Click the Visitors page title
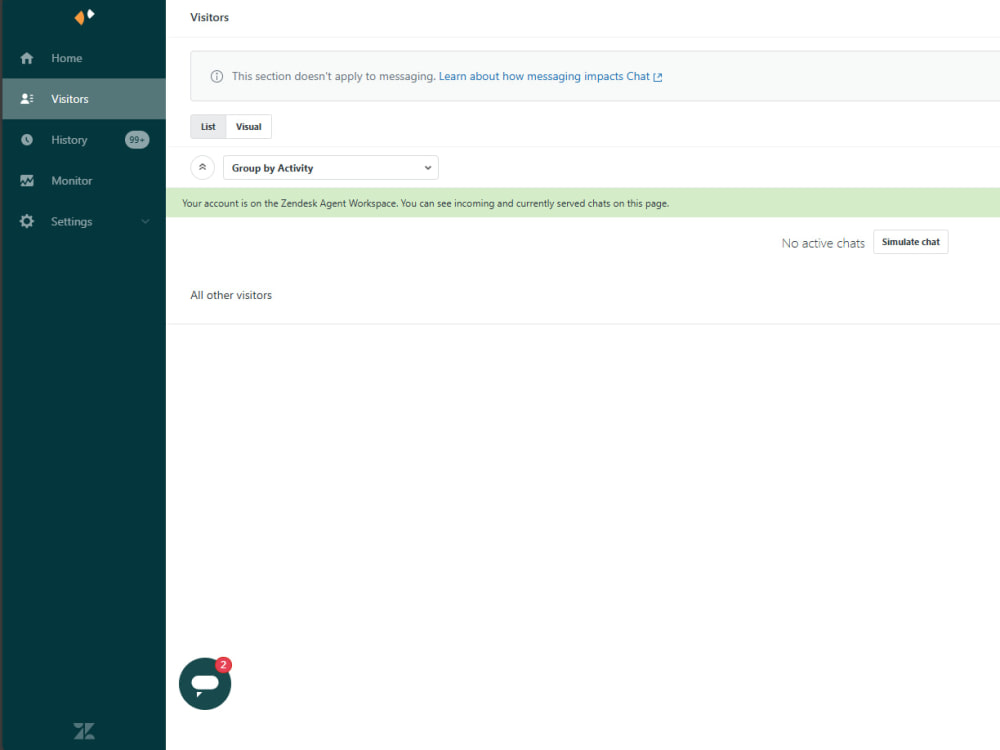 209,17
